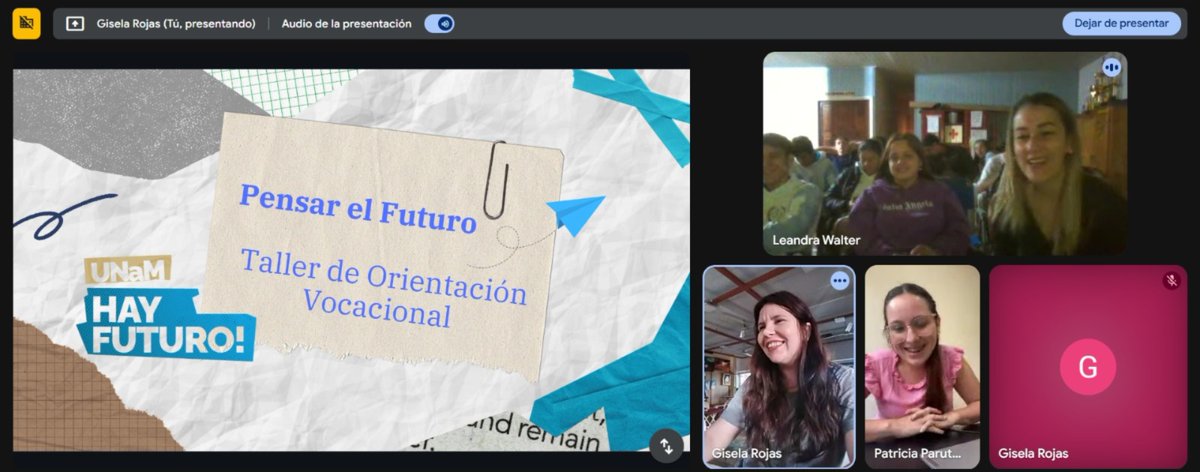Click the yellow camera-off icon
The height and width of the screenshot is (472, 1200).
coord(26,23)
